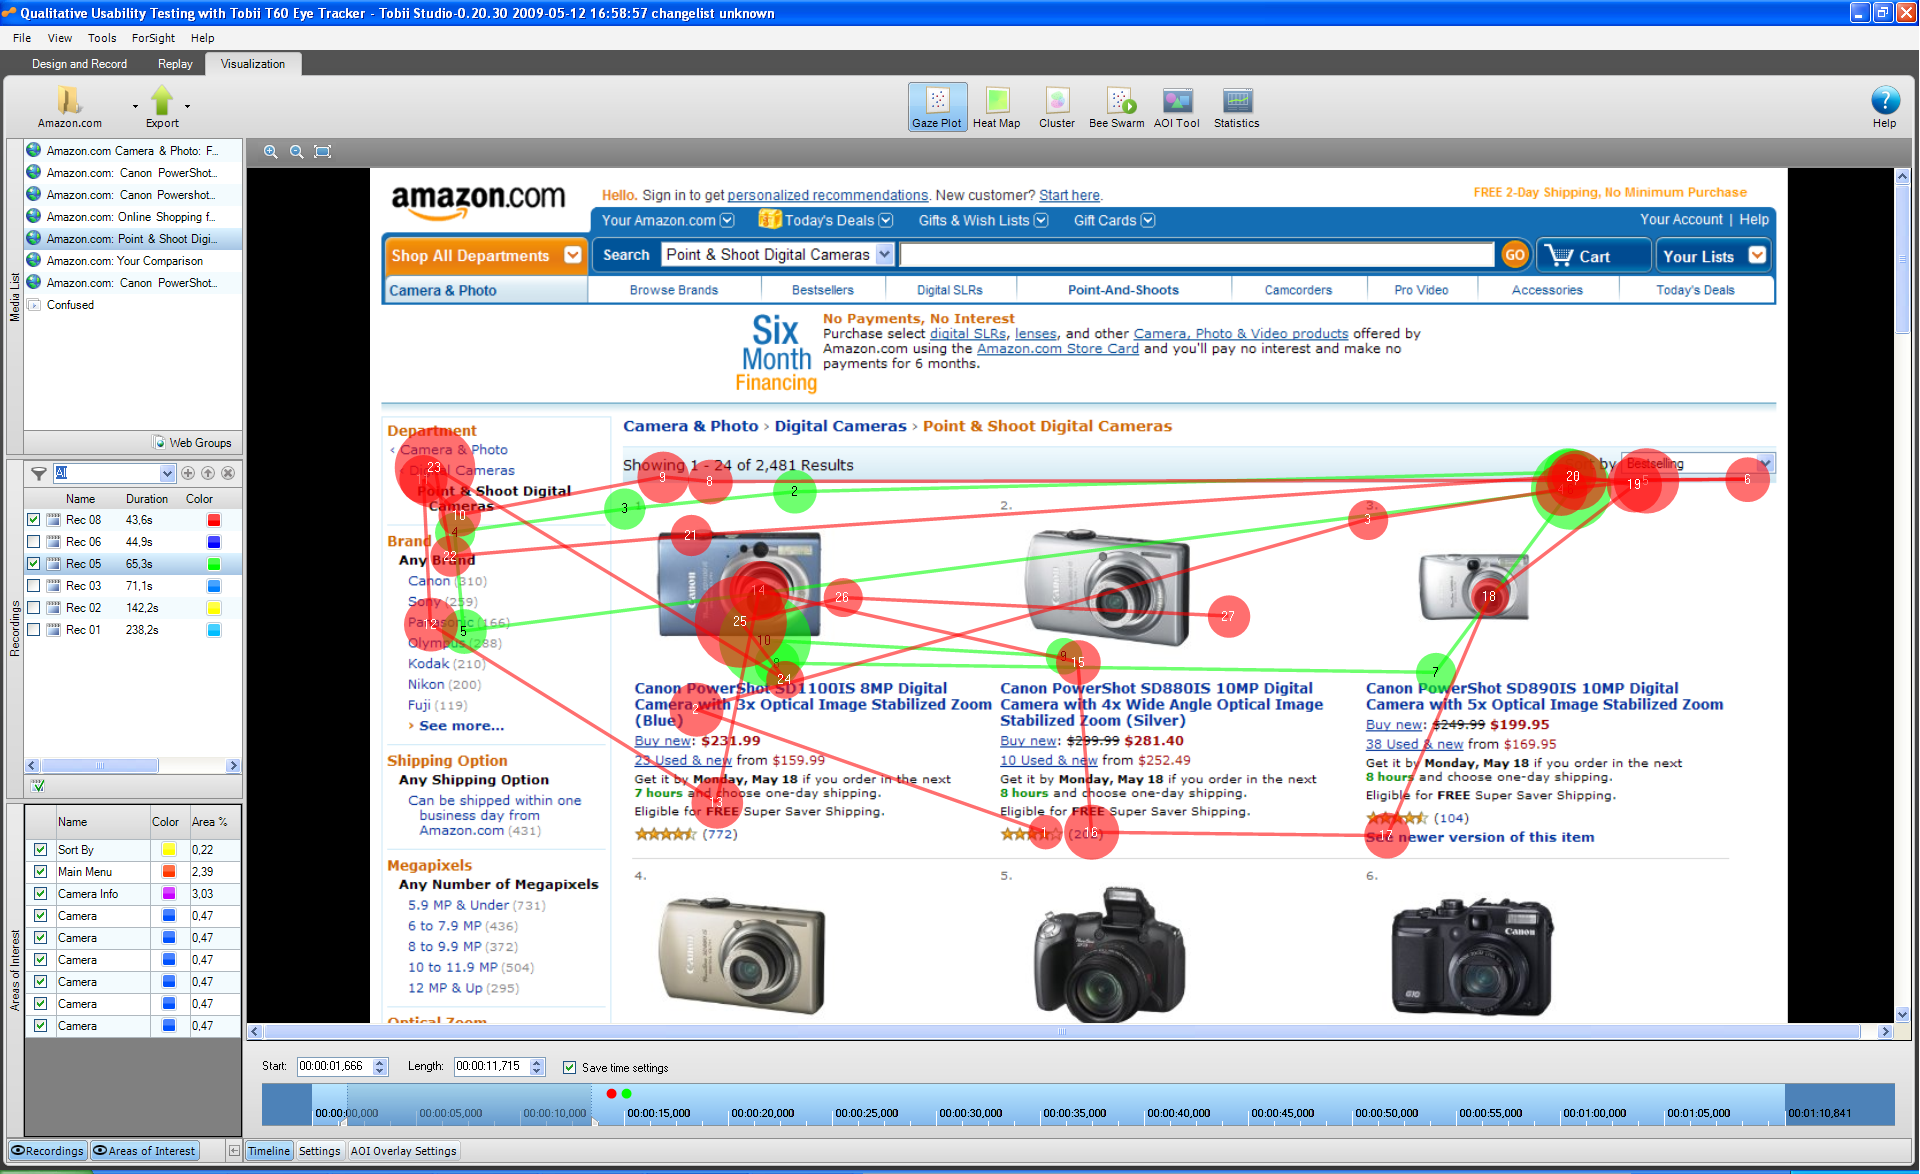
Task: Change the Camera Info magenta color swatch
Action: [x=169, y=894]
